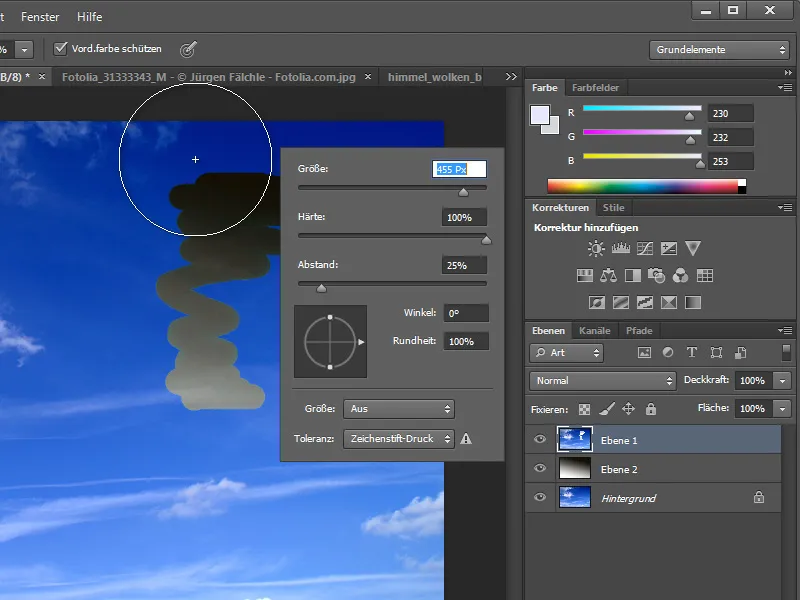Image resolution: width=800 pixels, height=600 pixels.
Task: Filter layers by pixel layers
Action: (644, 353)
